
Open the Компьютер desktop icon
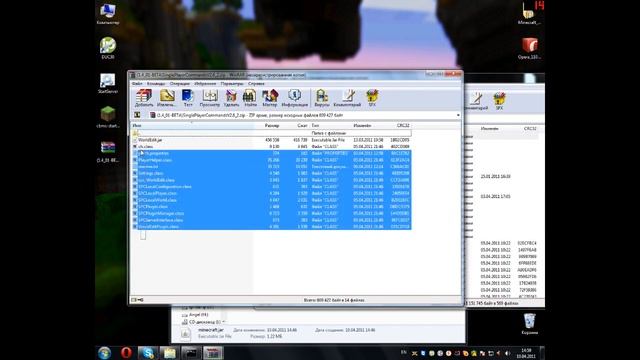pos(108,14)
